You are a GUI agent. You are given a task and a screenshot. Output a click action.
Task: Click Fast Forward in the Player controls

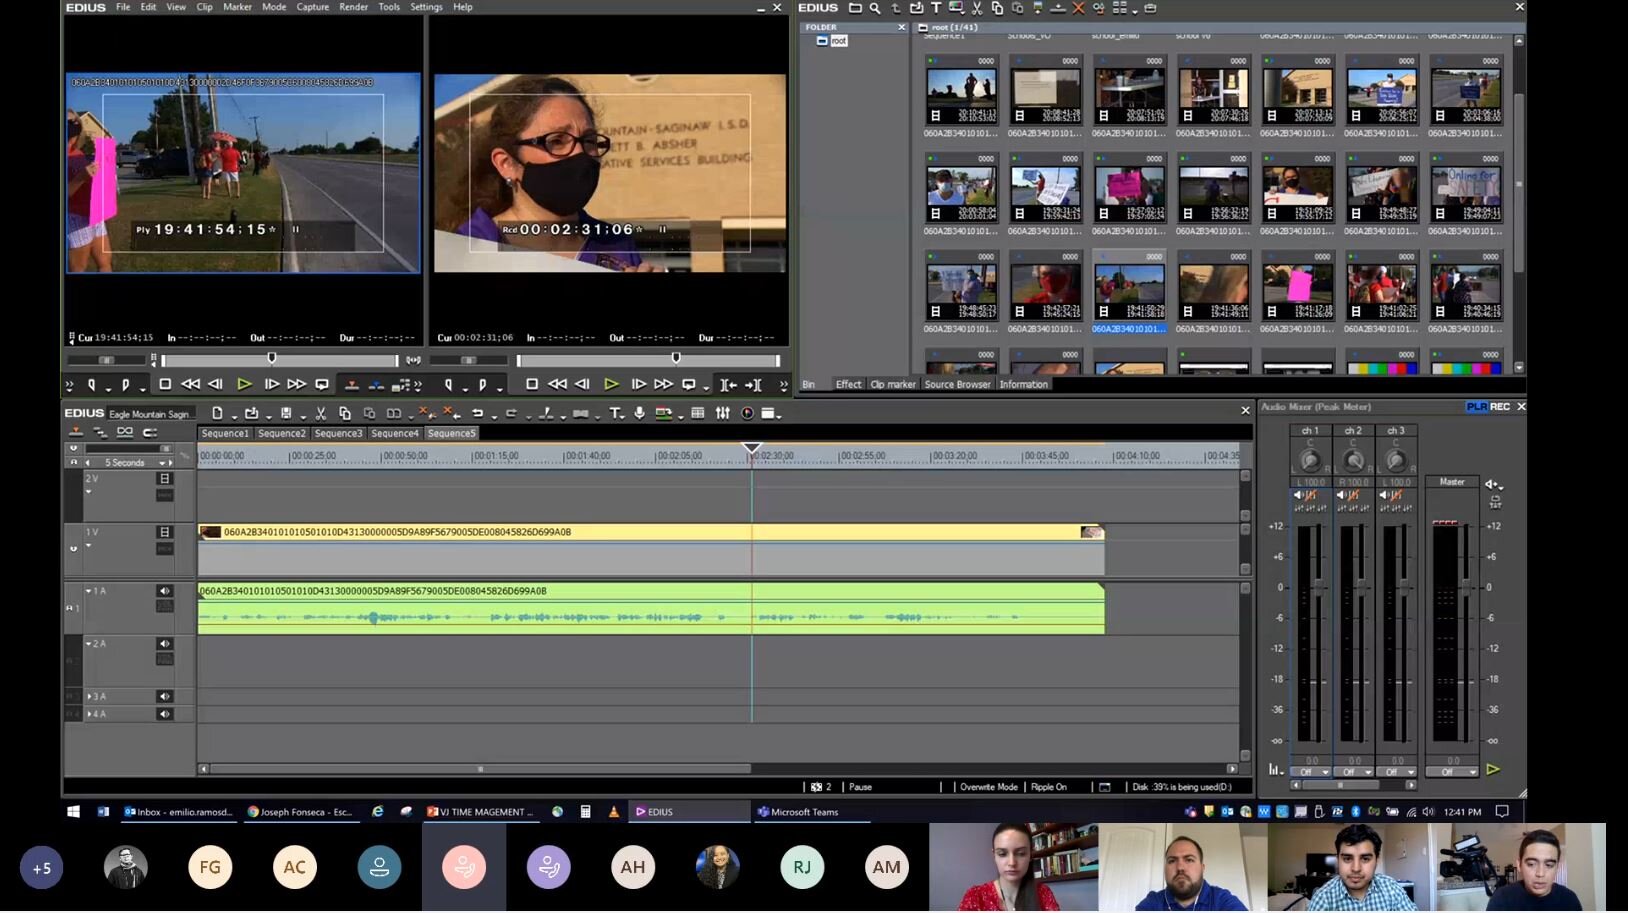coord(296,384)
